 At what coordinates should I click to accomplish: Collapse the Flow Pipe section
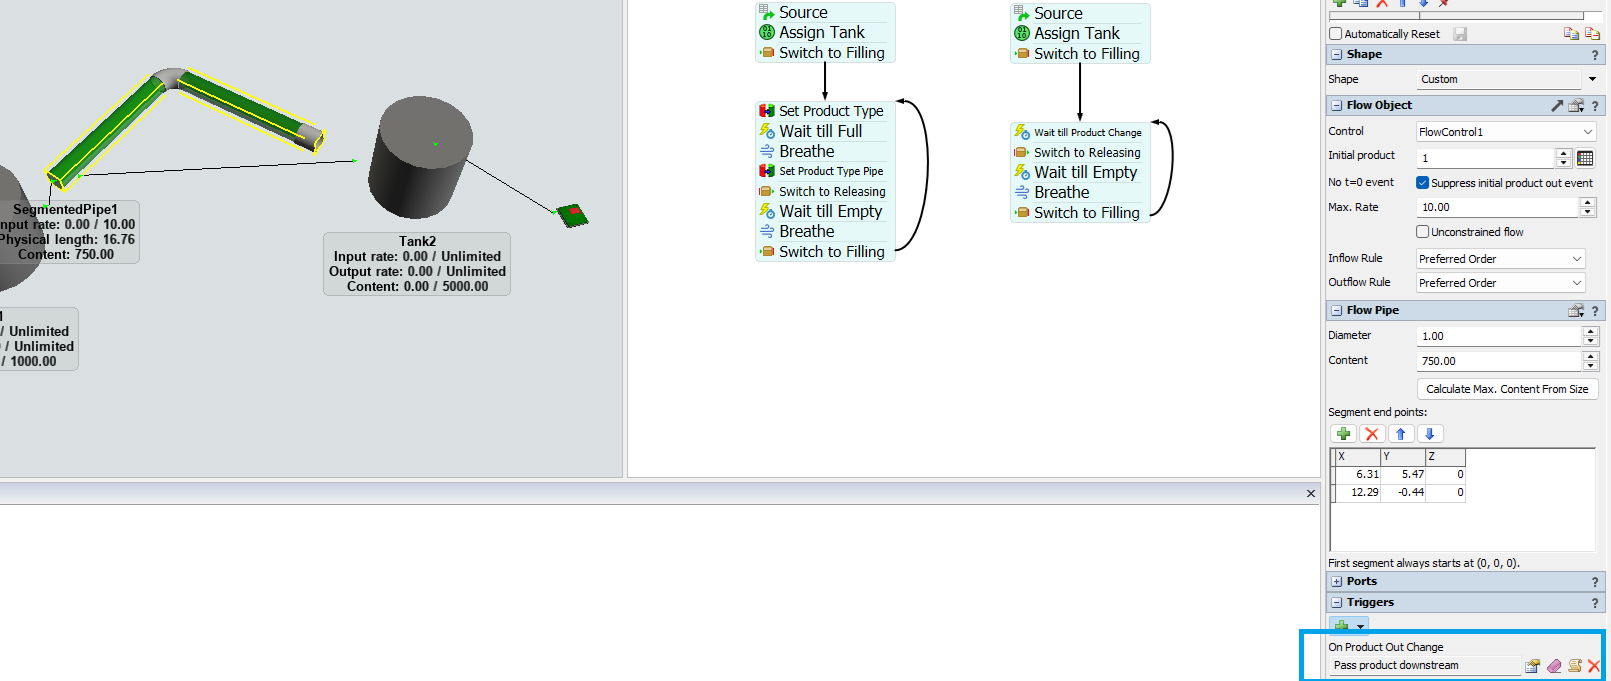1337,311
